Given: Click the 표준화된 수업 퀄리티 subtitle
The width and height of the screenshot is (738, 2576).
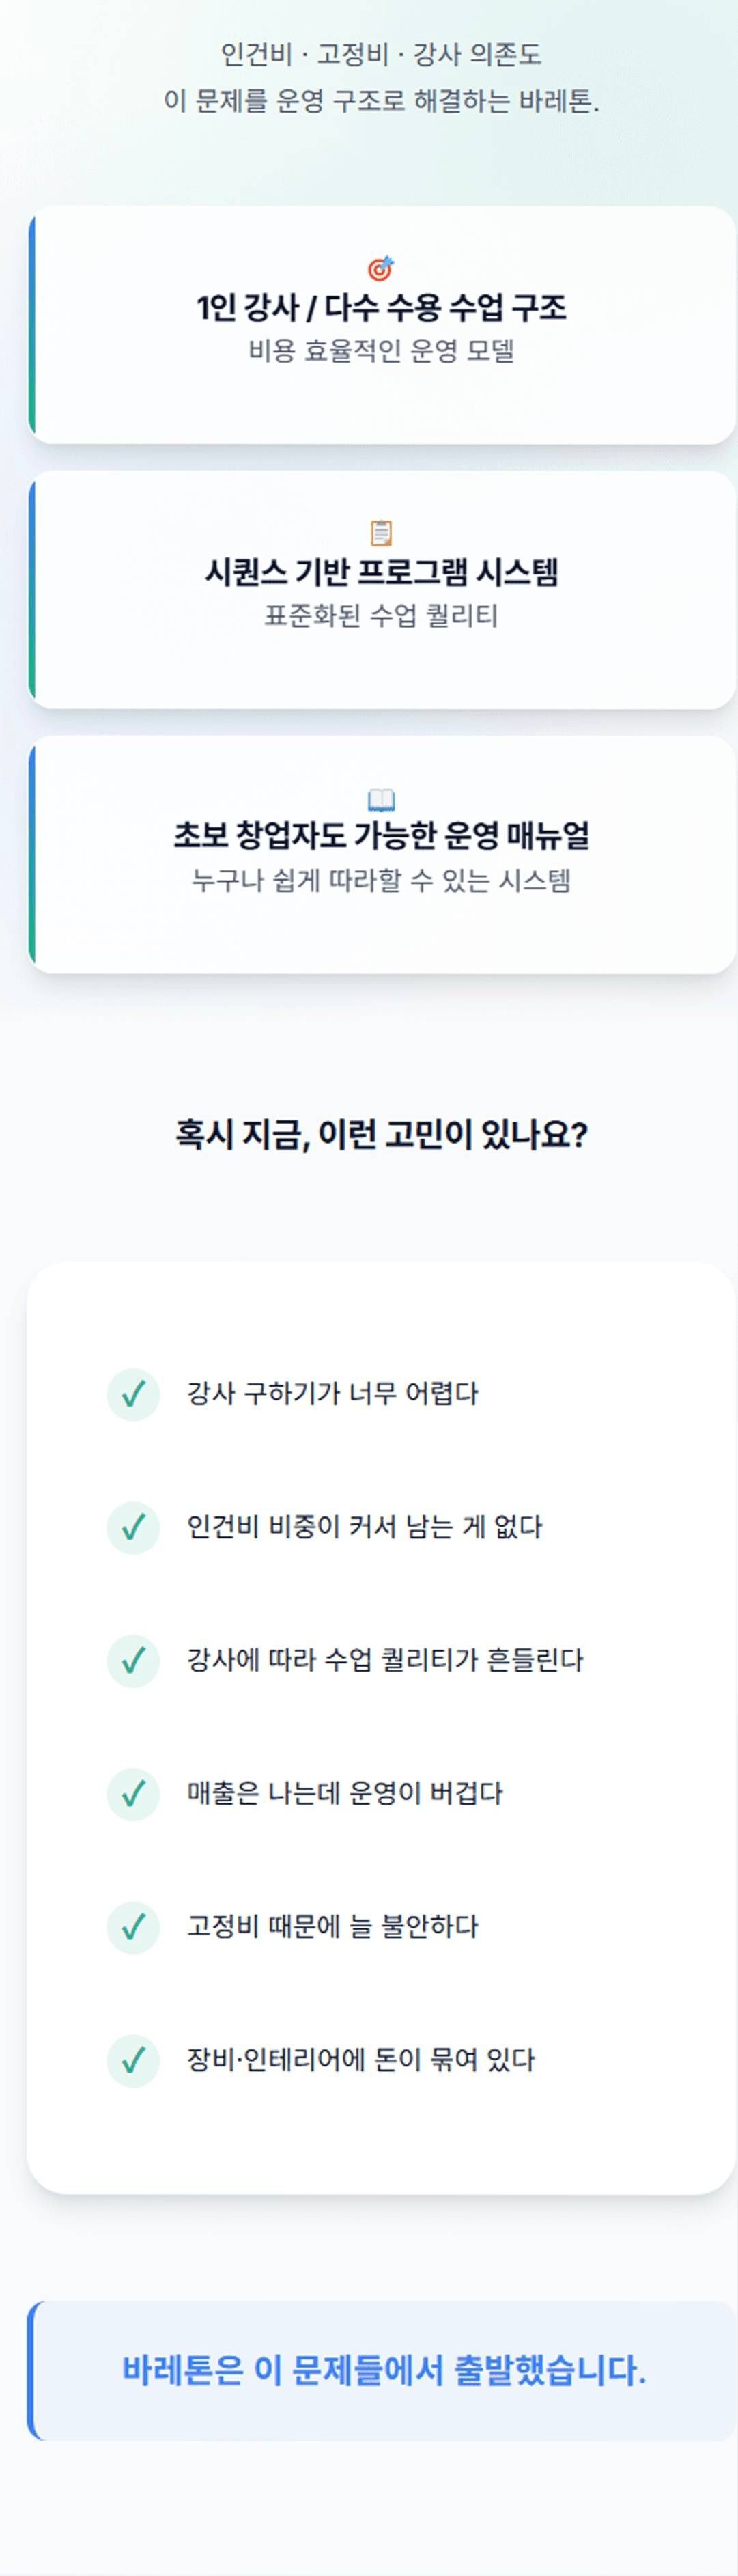Looking at the screenshot, I should click(381, 616).
